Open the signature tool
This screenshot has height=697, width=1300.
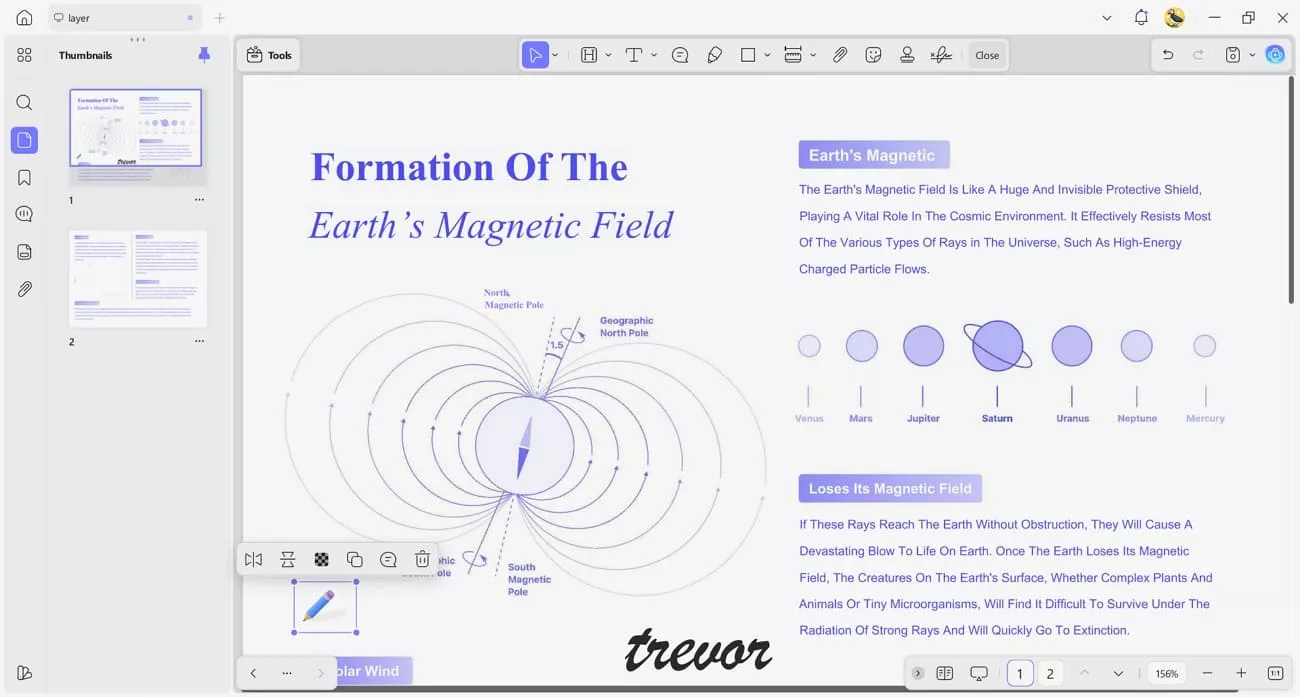(x=941, y=55)
